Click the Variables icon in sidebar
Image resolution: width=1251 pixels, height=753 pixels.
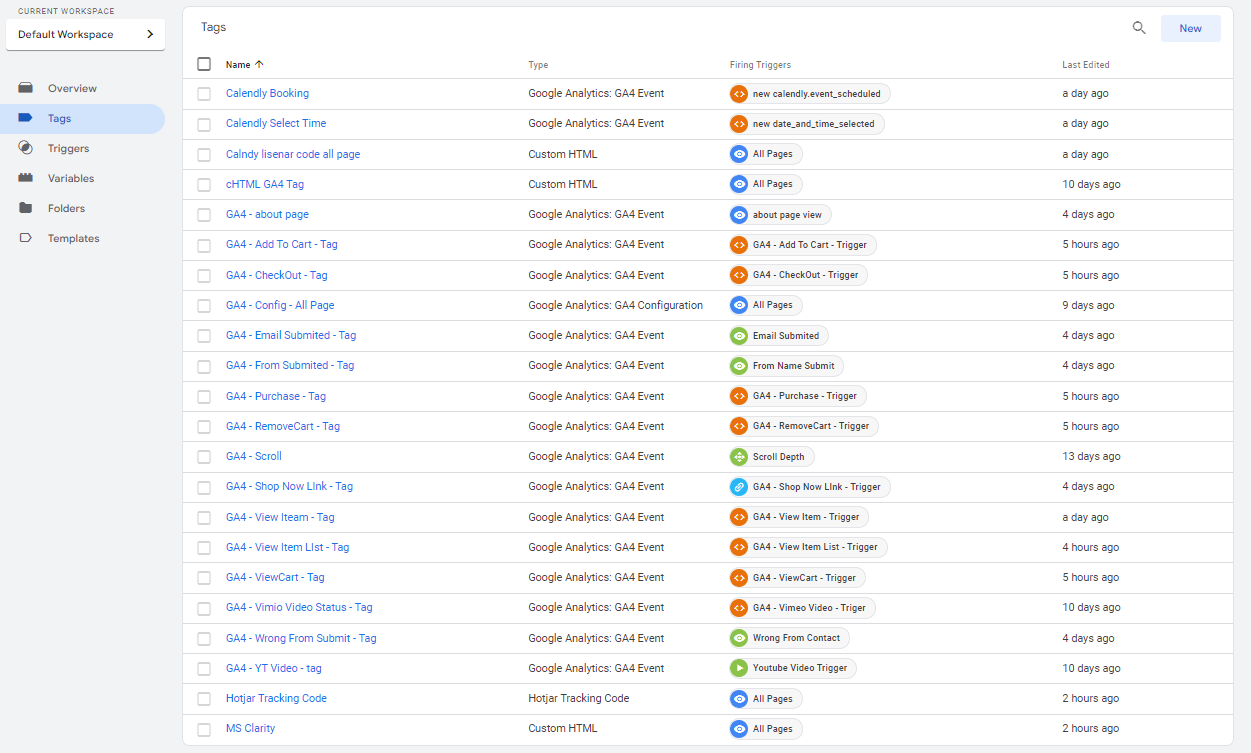pos(26,178)
